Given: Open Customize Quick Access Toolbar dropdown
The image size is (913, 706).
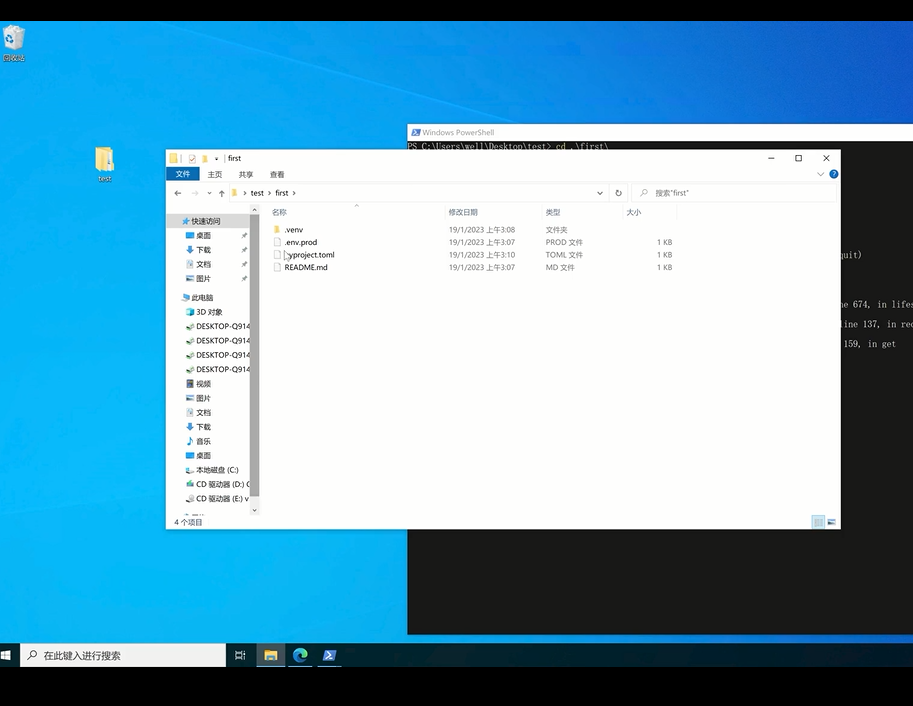Looking at the screenshot, I should tap(217, 158).
